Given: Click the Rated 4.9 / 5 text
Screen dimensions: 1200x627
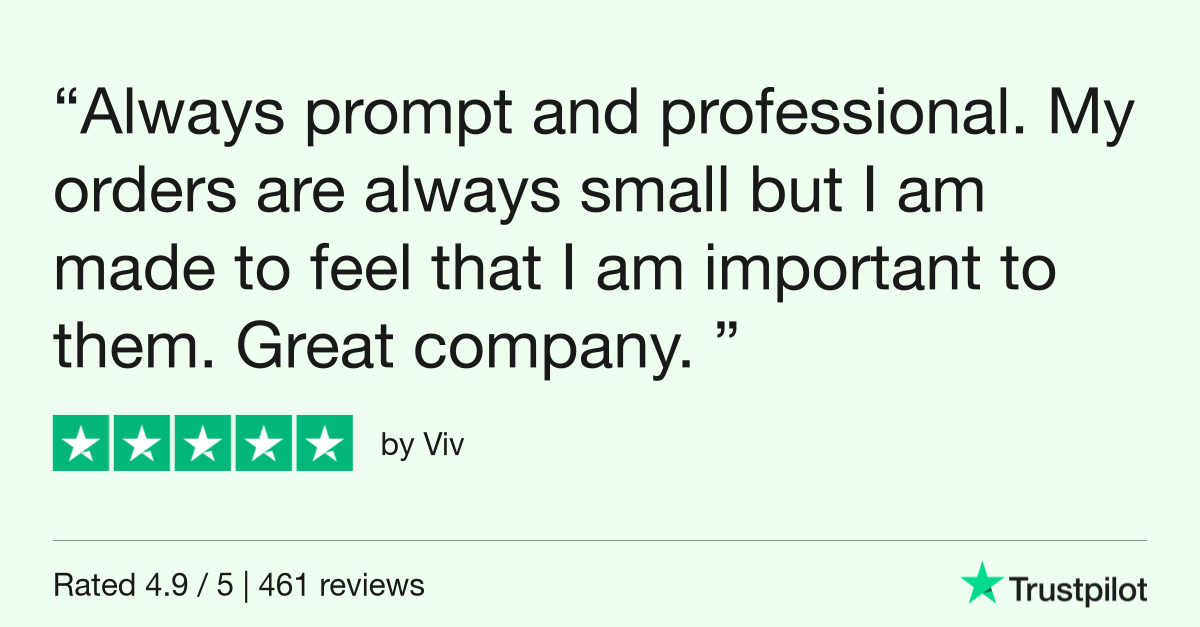Looking at the screenshot, I should [143, 585].
